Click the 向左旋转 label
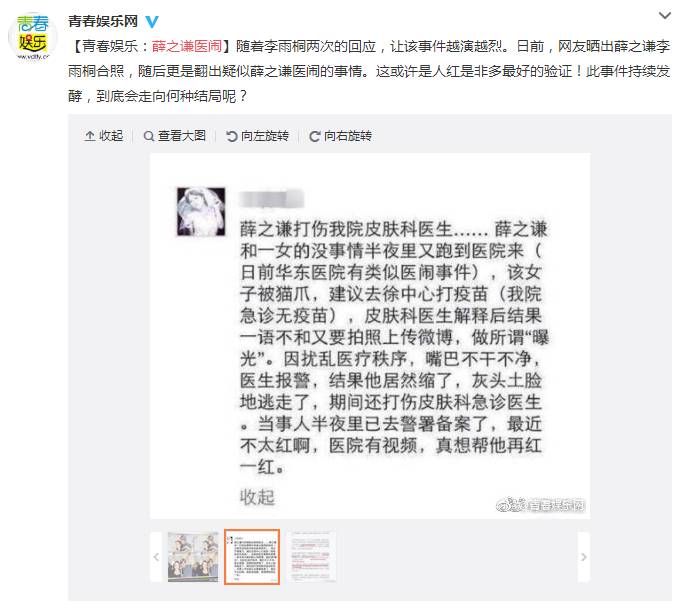Image resolution: width=682 pixels, height=608 pixels. point(265,136)
